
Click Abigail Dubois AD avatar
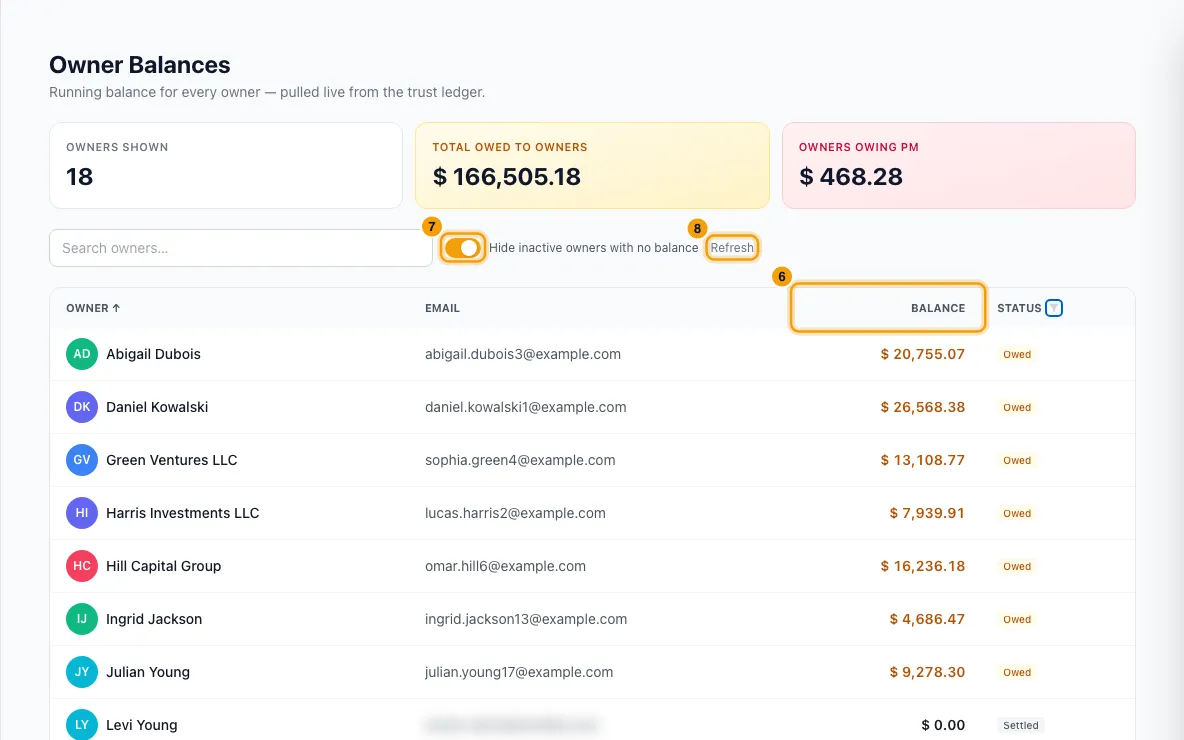point(82,354)
